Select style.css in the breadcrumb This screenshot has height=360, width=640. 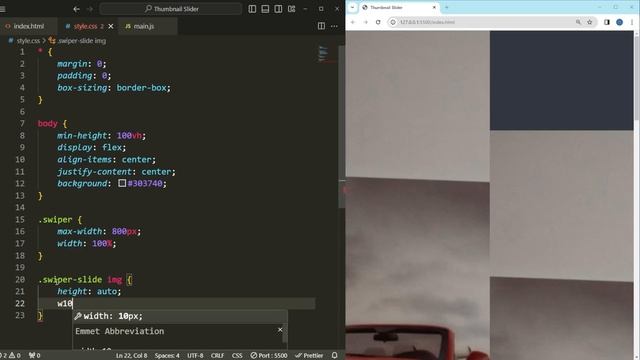click(28, 41)
